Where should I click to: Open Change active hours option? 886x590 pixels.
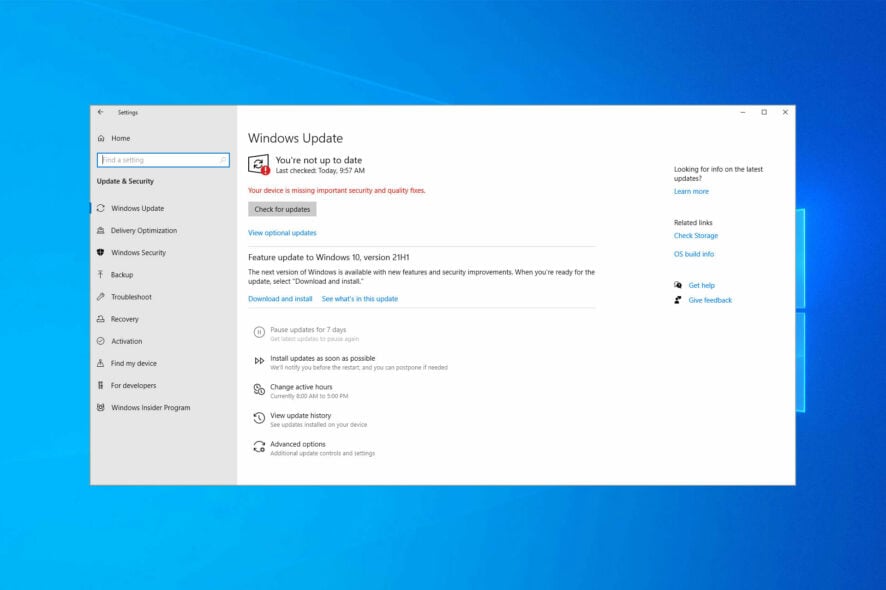coord(302,391)
